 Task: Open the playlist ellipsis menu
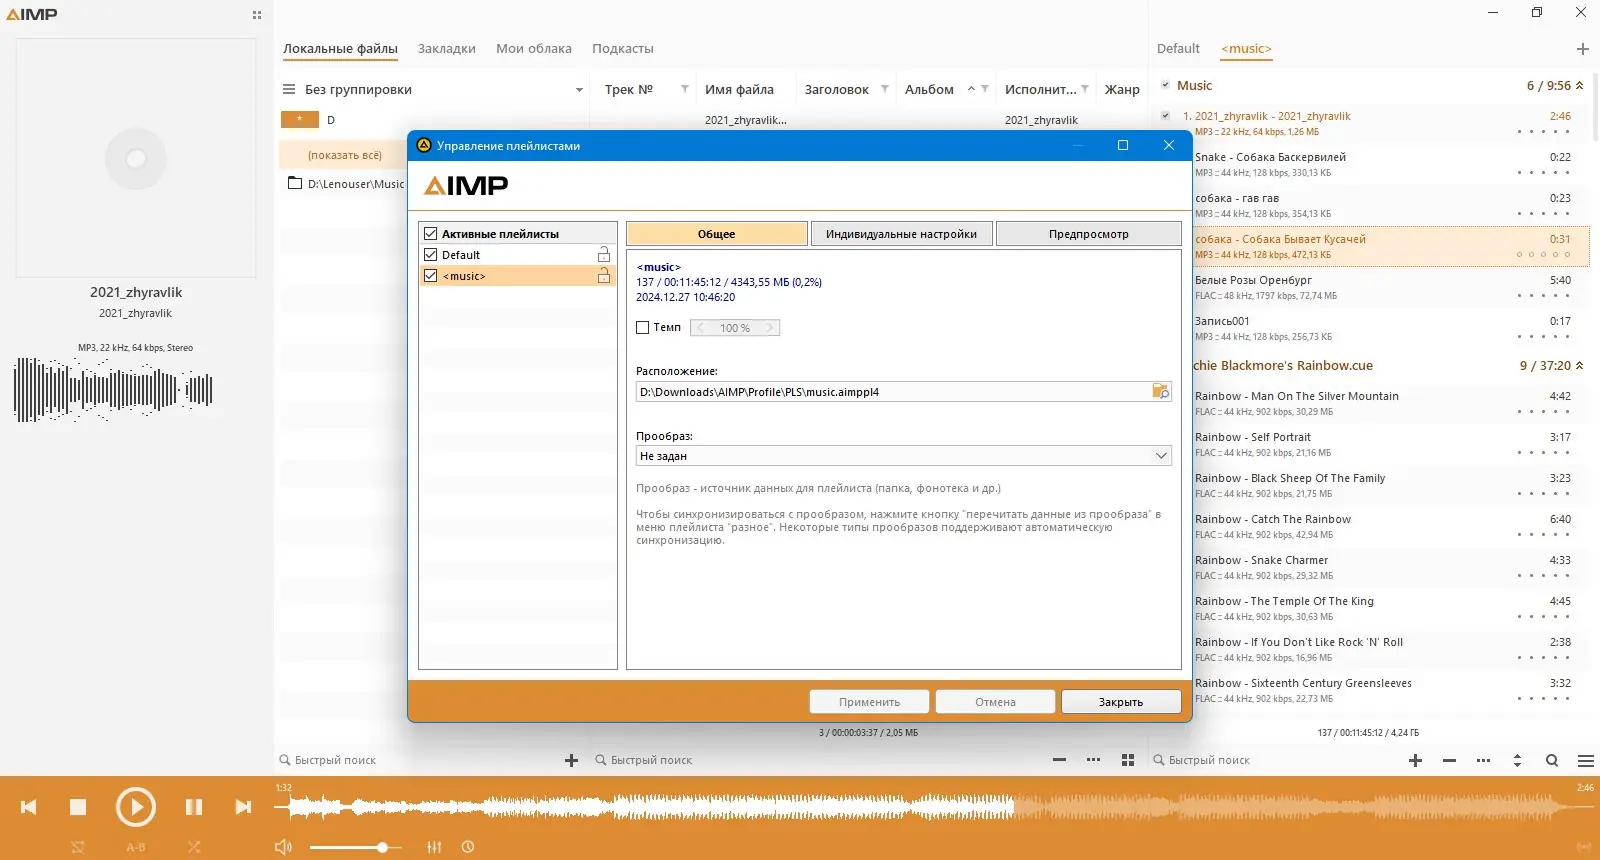tap(1483, 760)
